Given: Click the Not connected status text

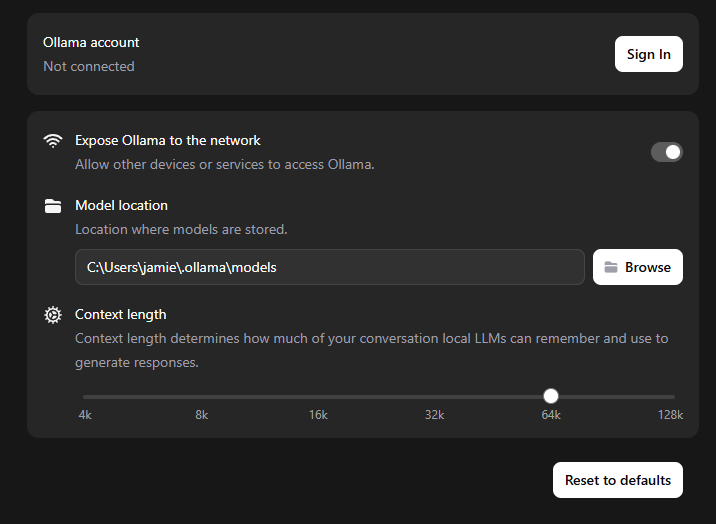Looking at the screenshot, I should [89, 66].
